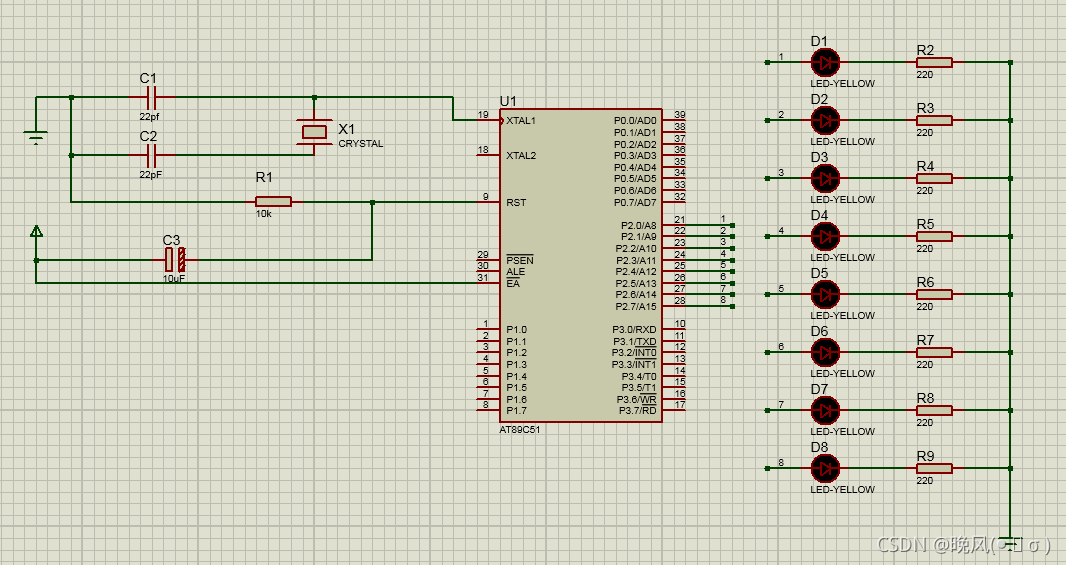The height and width of the screenshot is (565, 1066).
Task: Select the X1 crystal component
Action: tap(314, 131)
